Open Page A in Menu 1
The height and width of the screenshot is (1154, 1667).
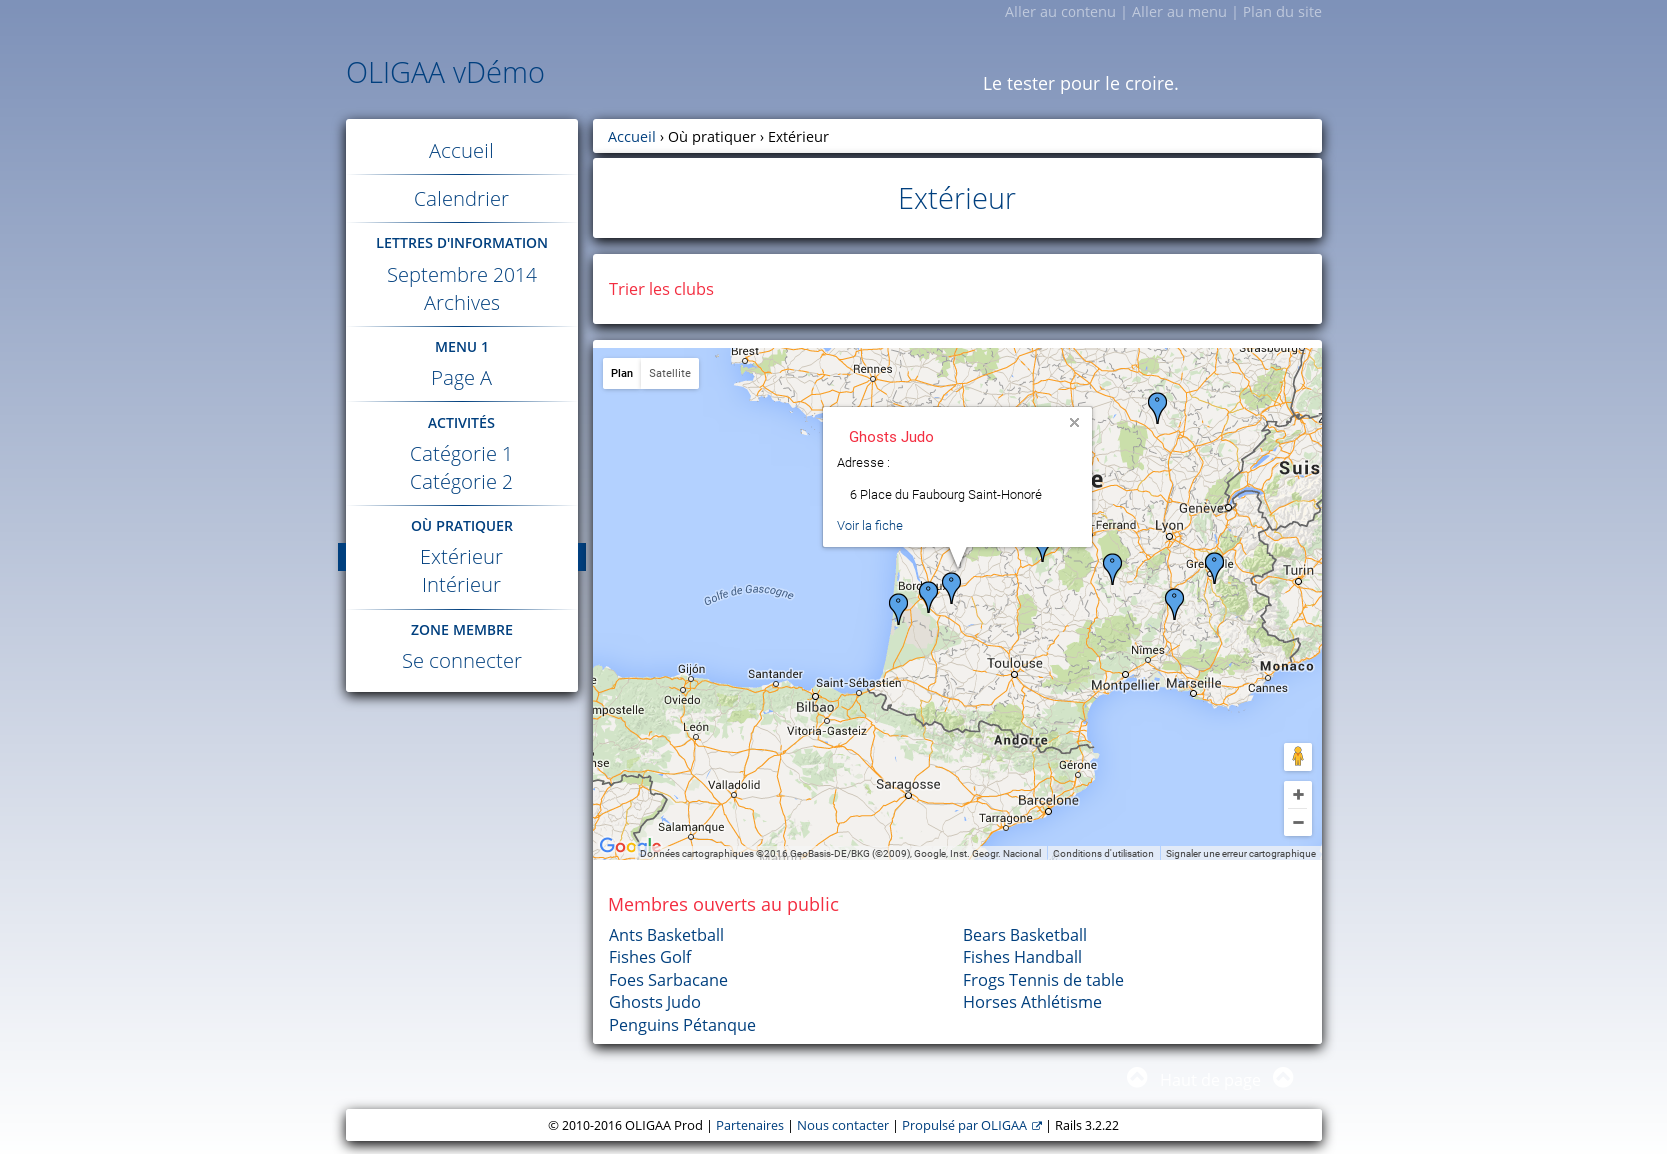[461, 378]
